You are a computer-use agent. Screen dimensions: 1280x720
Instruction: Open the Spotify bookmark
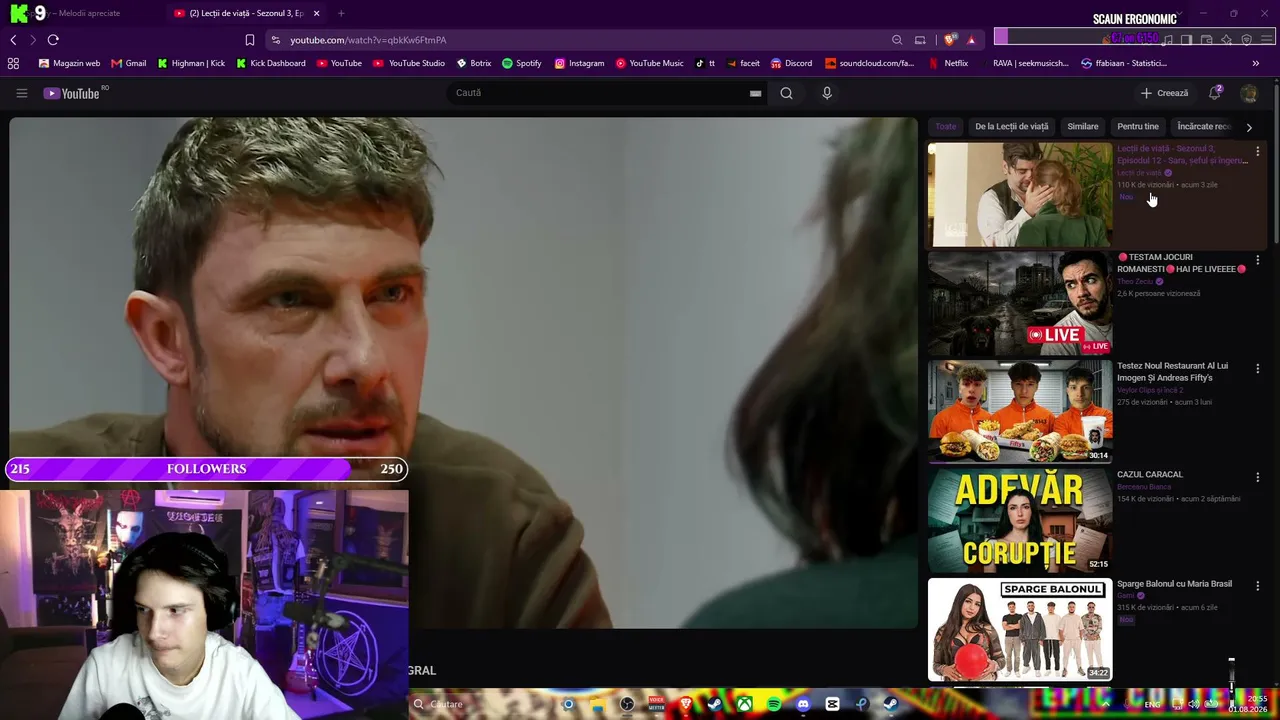[x=522, y=63]
